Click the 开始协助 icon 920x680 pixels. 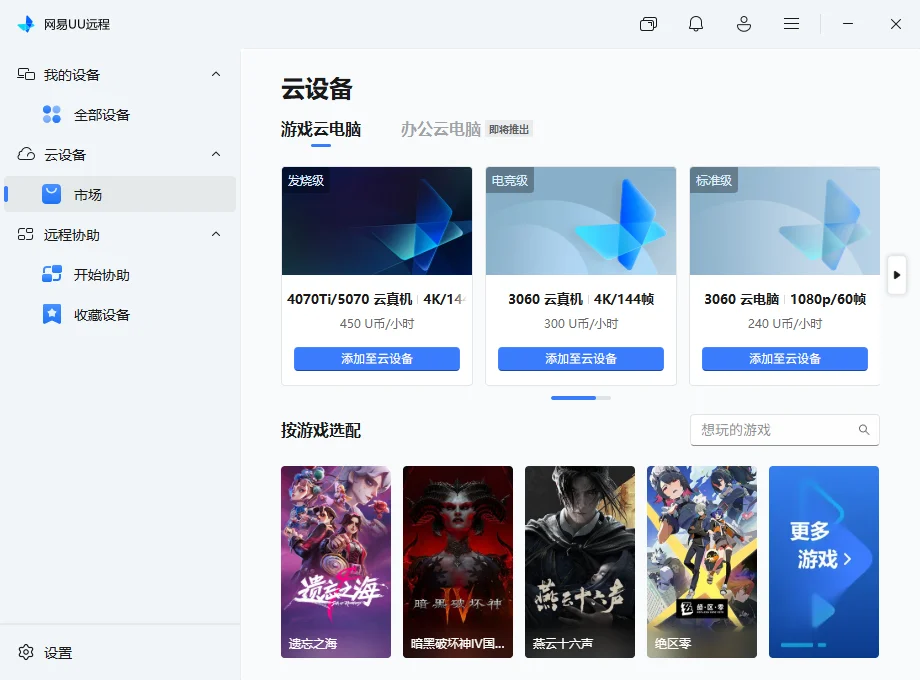(x=52, y=274)
